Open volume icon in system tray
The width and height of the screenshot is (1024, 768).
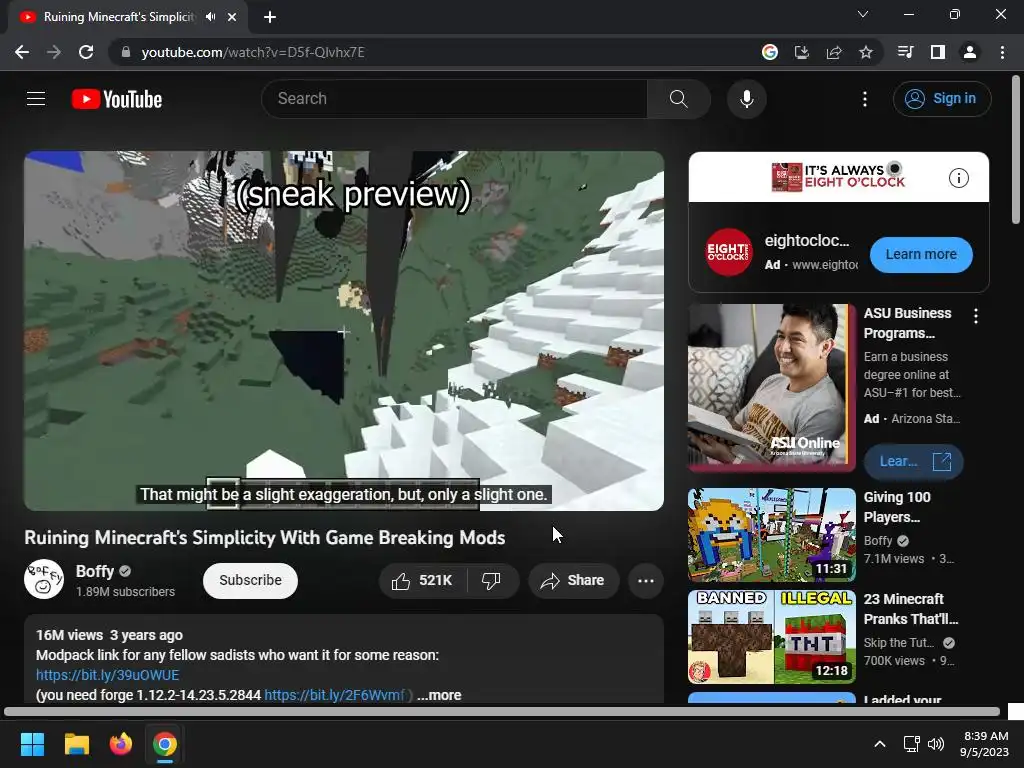click(936, 744)
